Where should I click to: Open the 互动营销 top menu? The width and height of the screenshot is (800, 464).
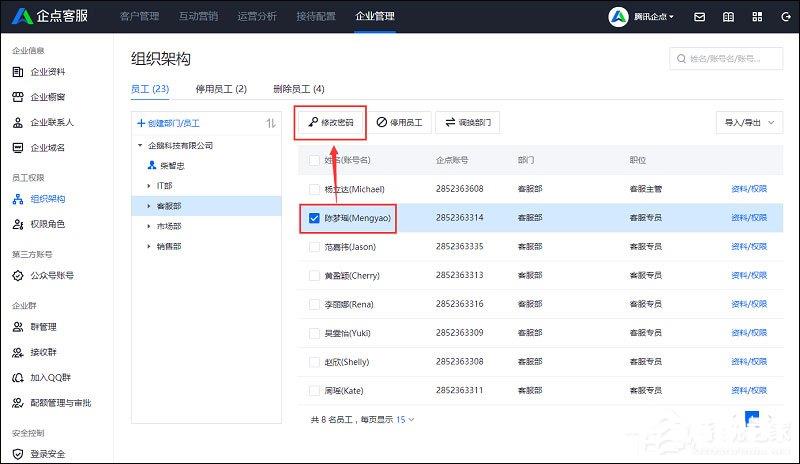coord(198,16)
